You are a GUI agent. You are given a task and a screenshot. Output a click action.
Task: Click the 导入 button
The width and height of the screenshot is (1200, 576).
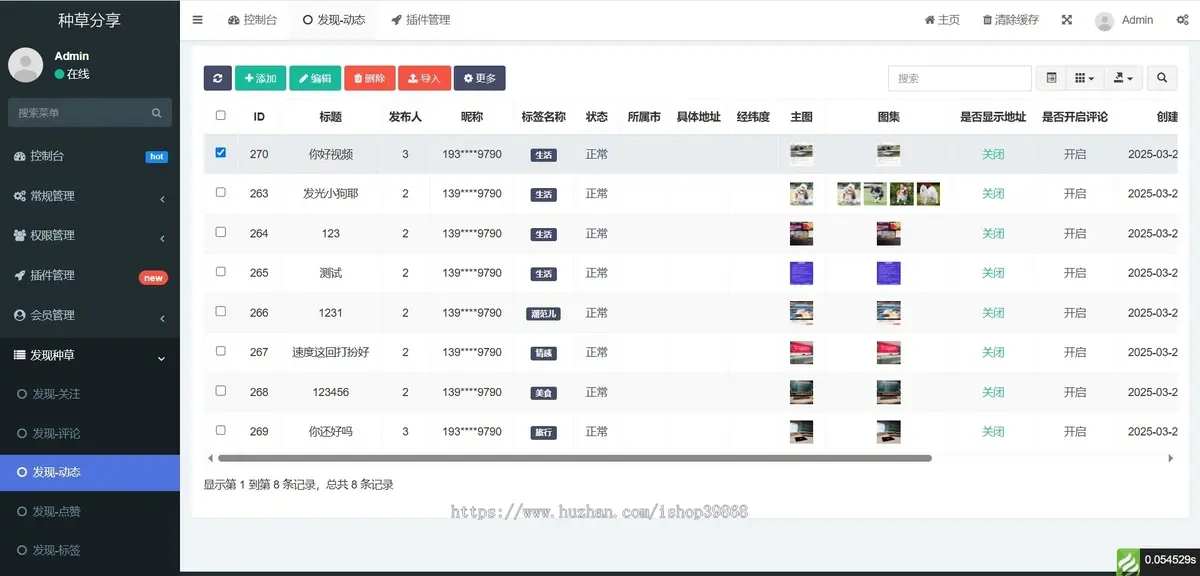(x=424, y=78)
